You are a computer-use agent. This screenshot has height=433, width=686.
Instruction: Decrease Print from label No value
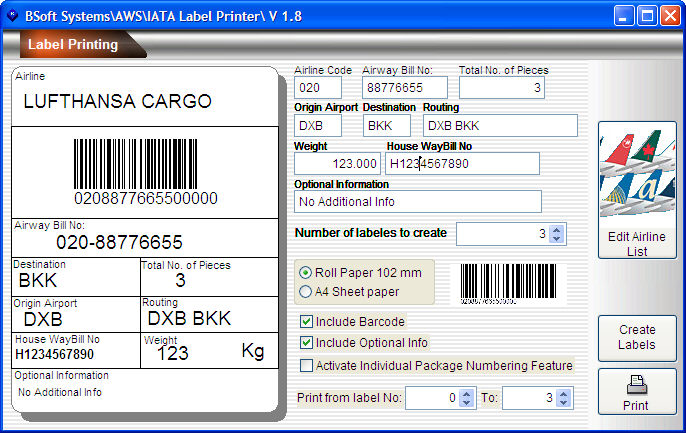pos(466,402)
